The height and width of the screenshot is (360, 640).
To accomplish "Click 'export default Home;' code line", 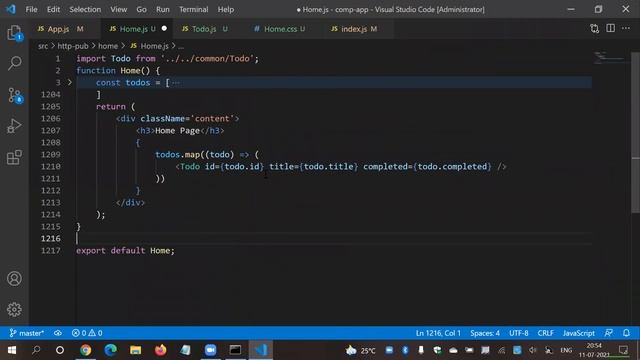I will (125, 251).
